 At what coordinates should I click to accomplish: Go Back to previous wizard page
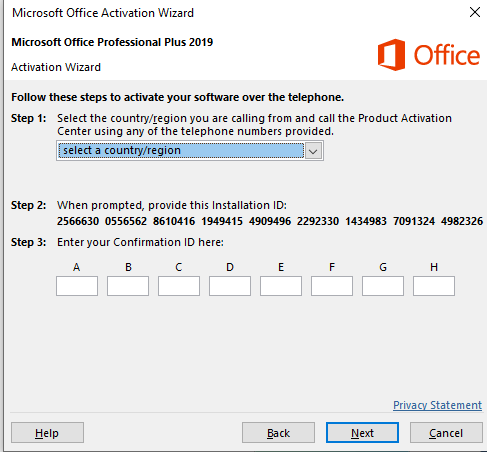click(278, 433)
